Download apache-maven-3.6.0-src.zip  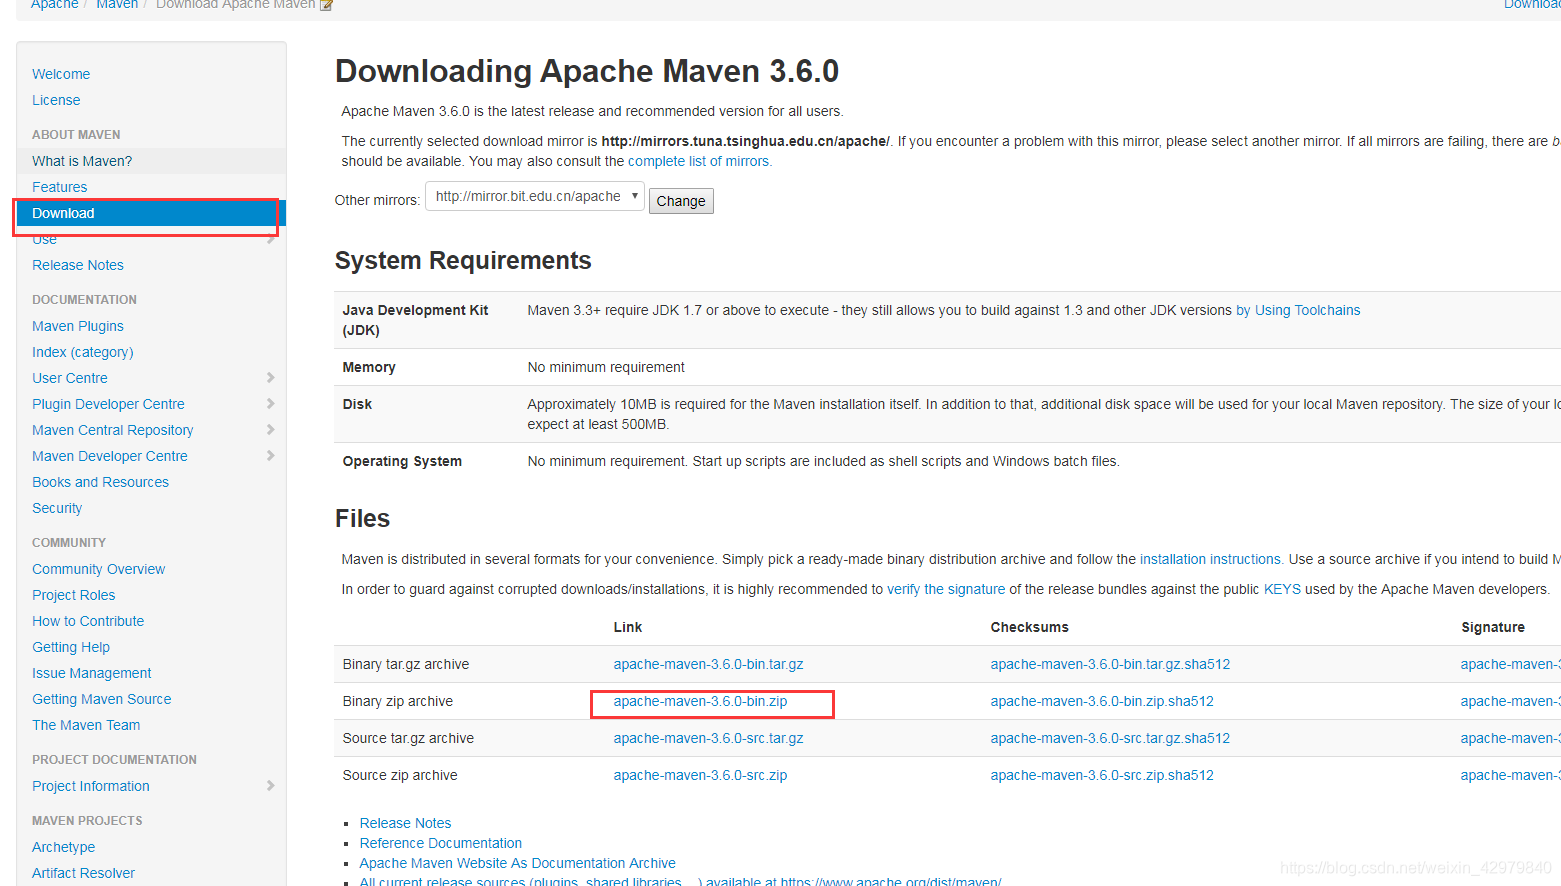[700, 775]
